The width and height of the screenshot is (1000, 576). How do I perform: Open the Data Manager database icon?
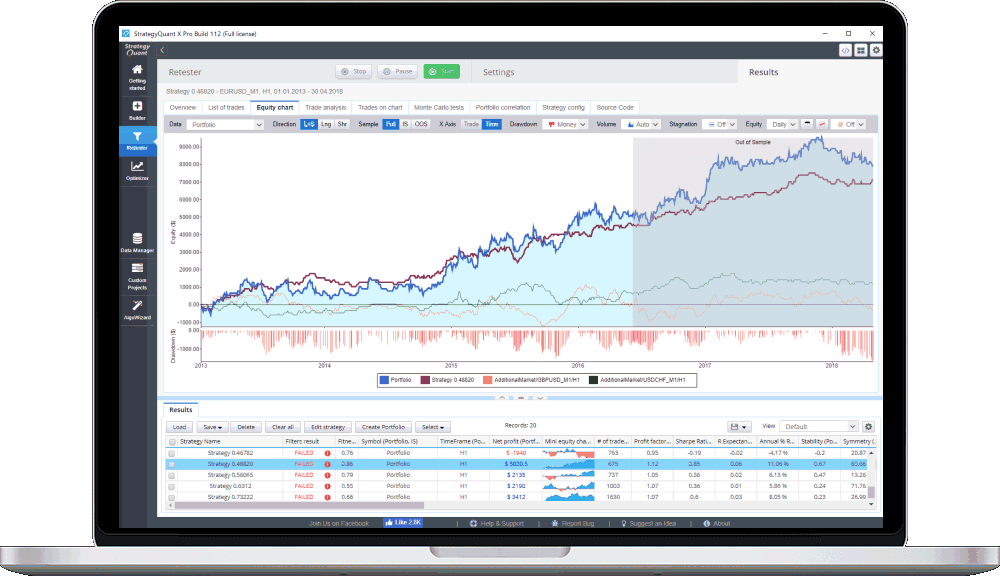click(137, 239)
